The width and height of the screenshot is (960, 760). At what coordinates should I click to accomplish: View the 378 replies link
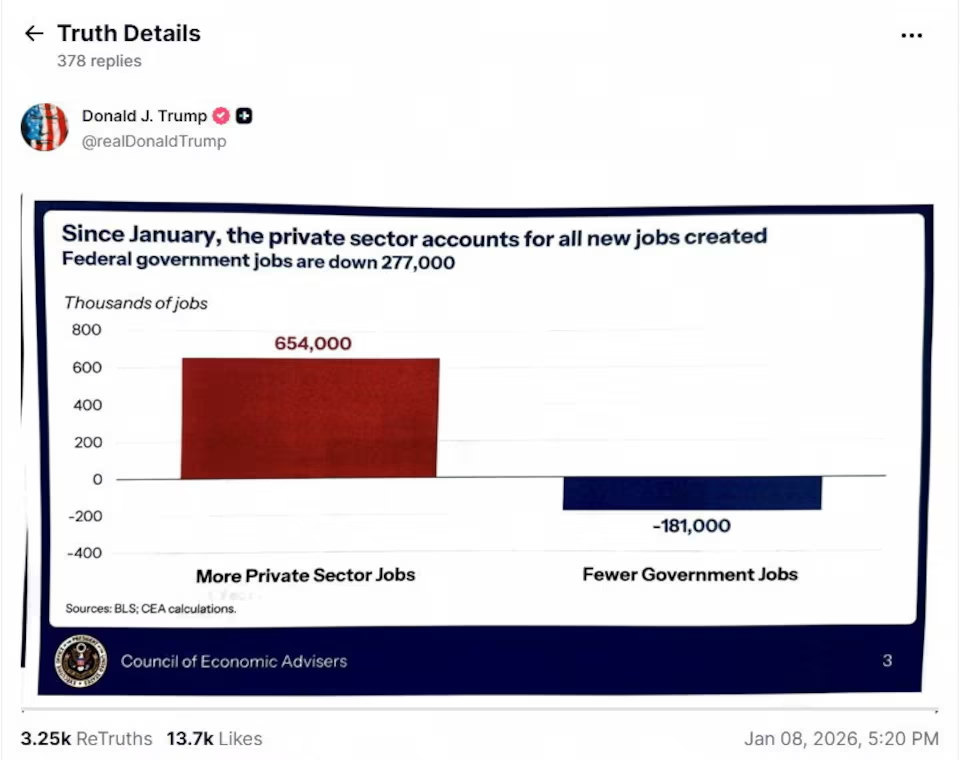(99, 61)
